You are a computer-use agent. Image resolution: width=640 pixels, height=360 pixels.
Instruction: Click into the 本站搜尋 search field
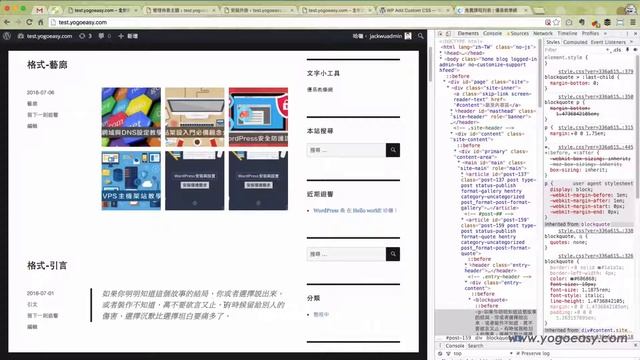tap(347, 150)
